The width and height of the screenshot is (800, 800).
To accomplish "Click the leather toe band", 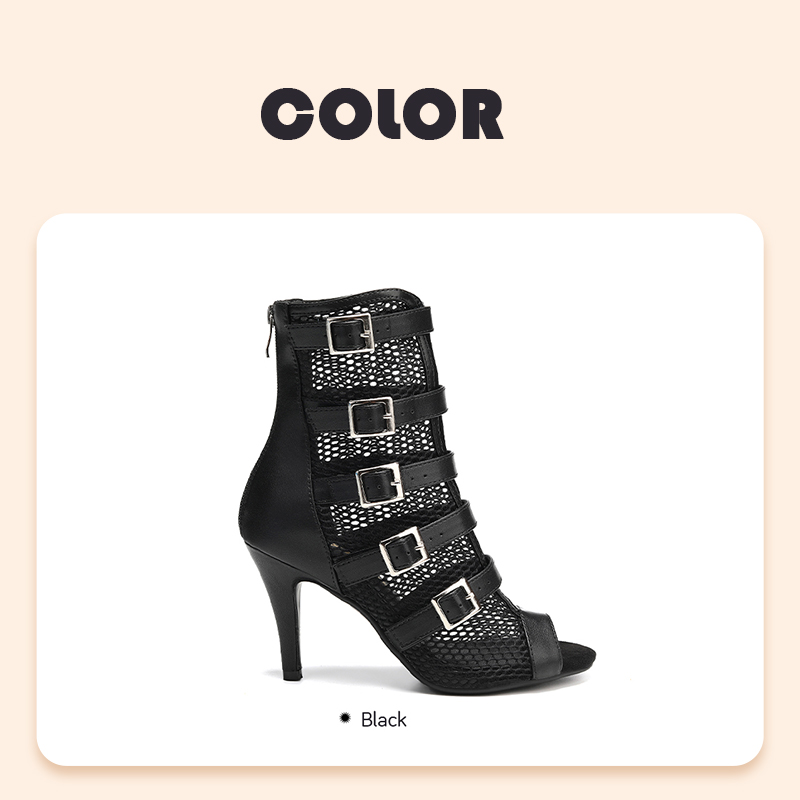I will coord(543,643).
